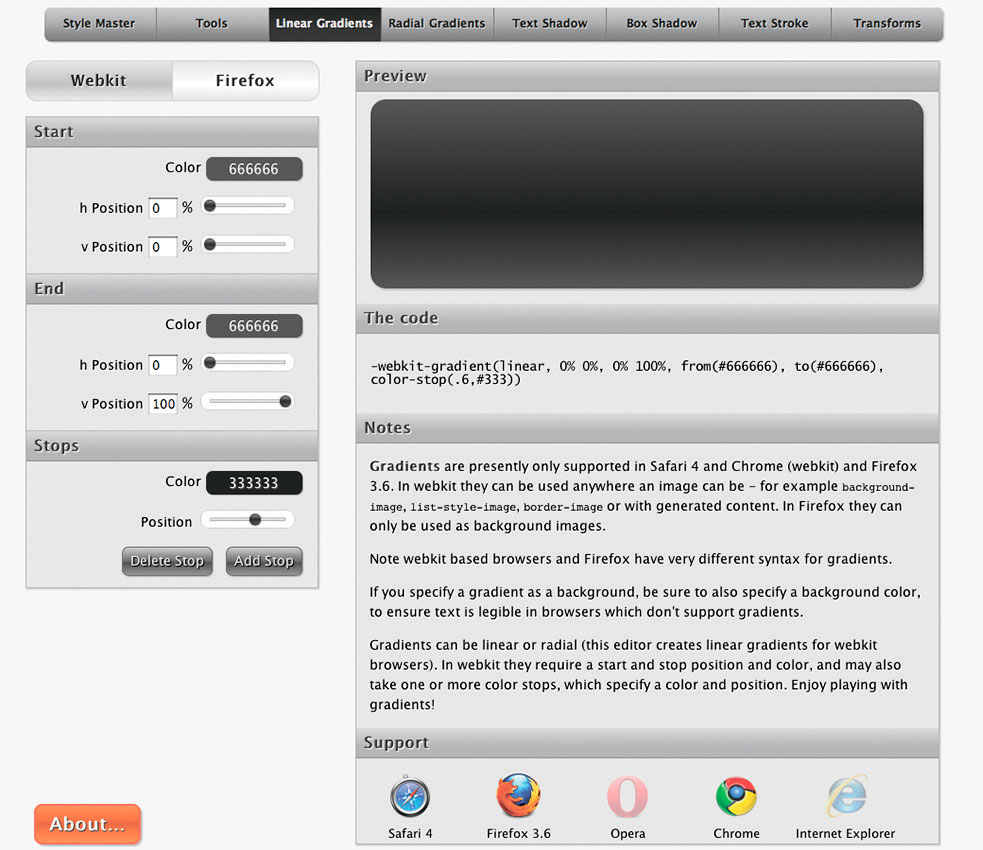Click the Stops color swatch 333333

pyautogui.click(x=254, y=483)
